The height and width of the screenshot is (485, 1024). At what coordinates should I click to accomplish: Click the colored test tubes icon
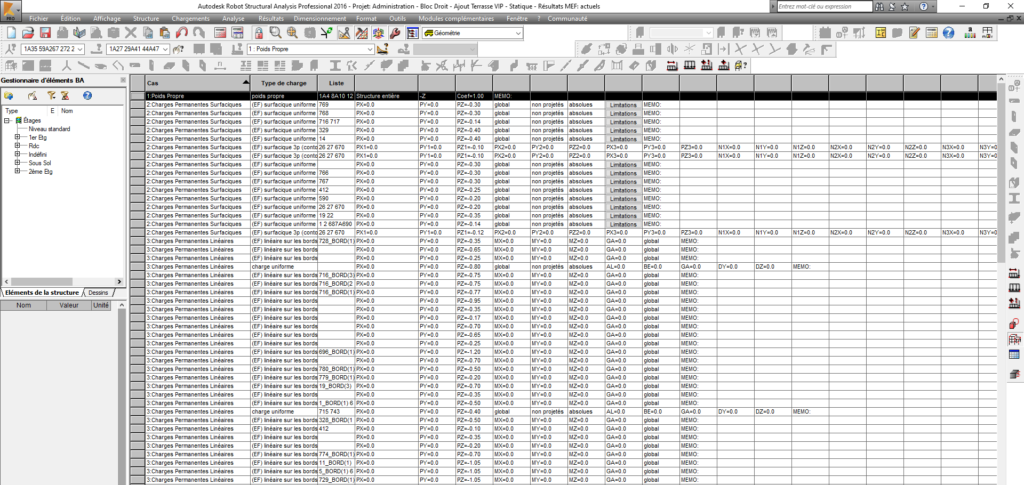pos(971,33)
